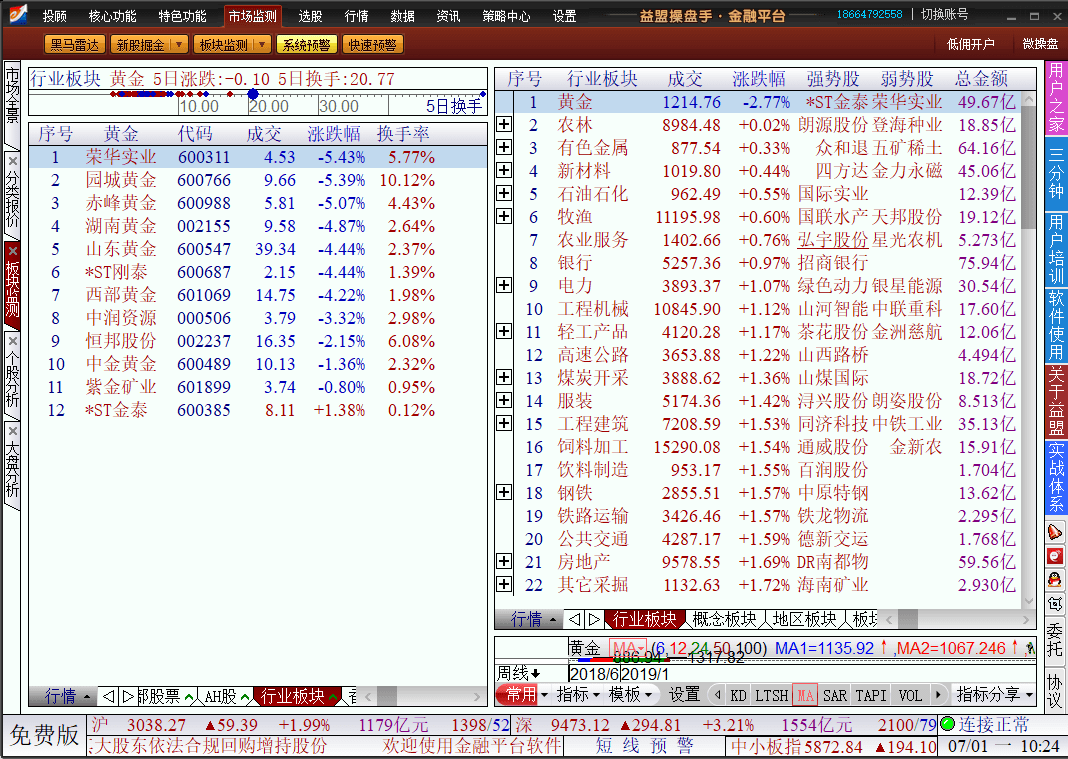Click the 低佣开户 link
Image resolution: width=1068 pixels, height=759 pixels.
coord(971,44)
